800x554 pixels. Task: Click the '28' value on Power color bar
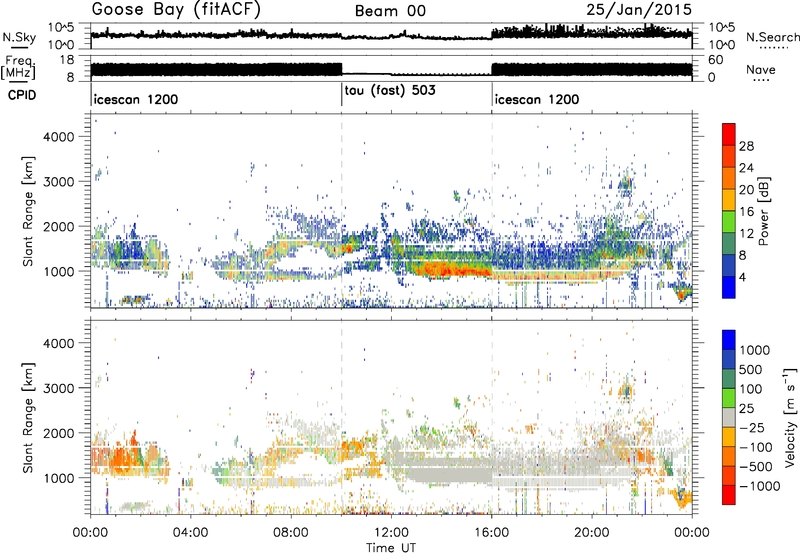coord(746,146)
